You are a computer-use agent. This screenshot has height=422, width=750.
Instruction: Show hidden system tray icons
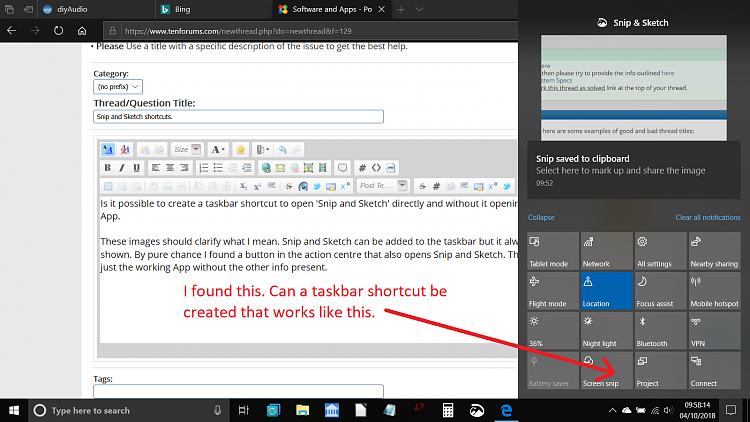(612, 410)
